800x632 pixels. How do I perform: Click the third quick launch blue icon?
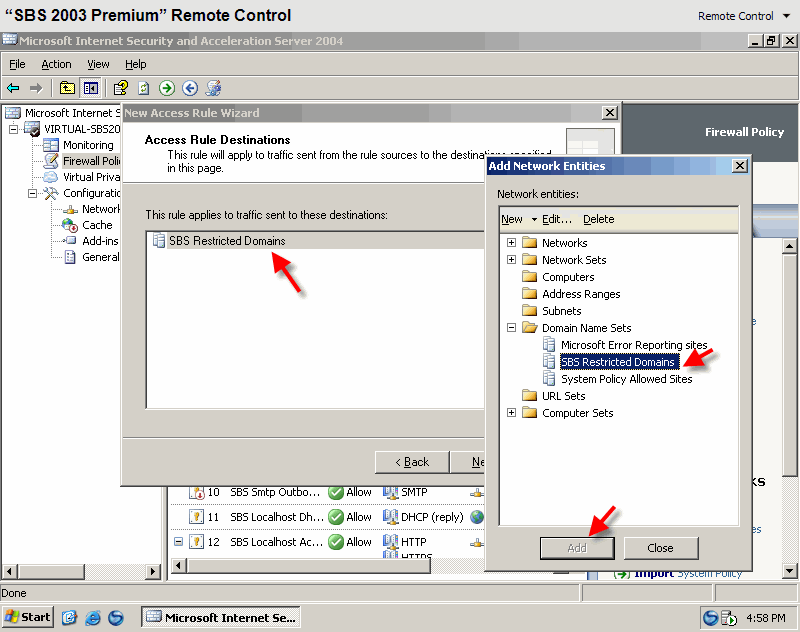116,618
